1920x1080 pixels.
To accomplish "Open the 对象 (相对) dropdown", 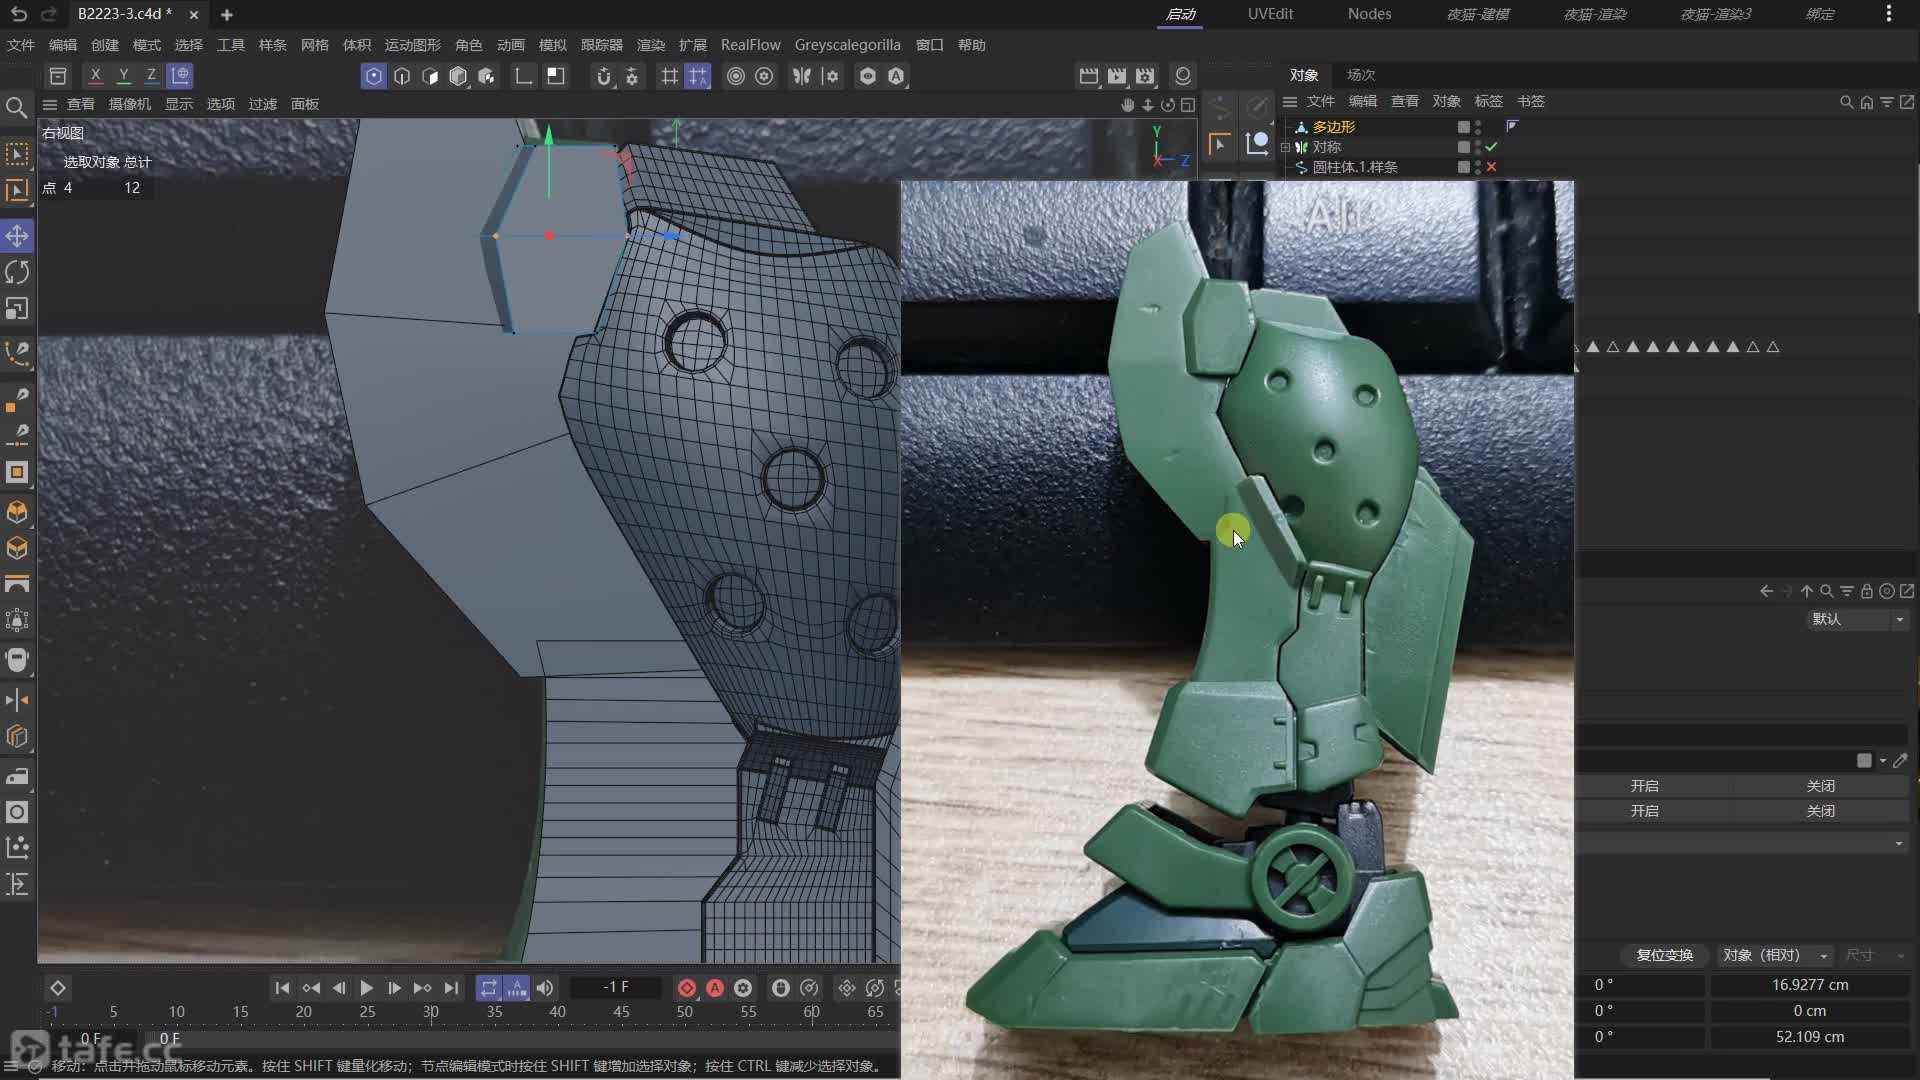I will click(x=1775, y=955).
